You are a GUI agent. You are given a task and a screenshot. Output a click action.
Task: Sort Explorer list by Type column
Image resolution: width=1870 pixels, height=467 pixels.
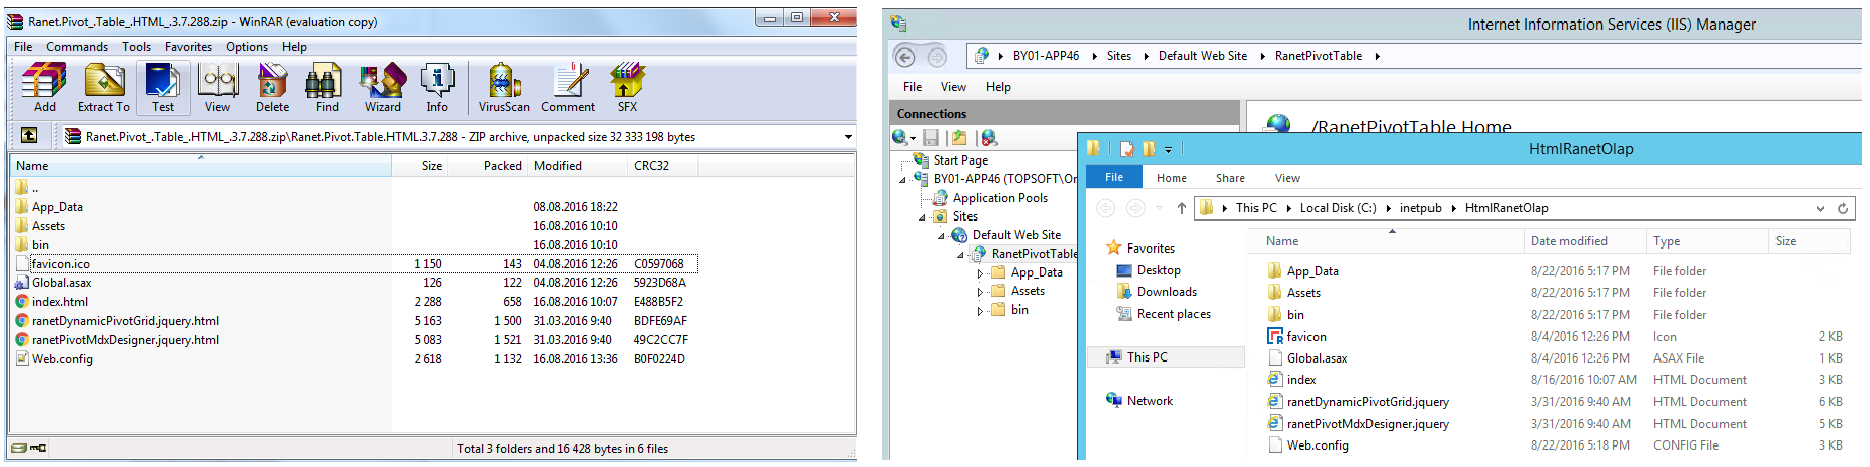1708,241
